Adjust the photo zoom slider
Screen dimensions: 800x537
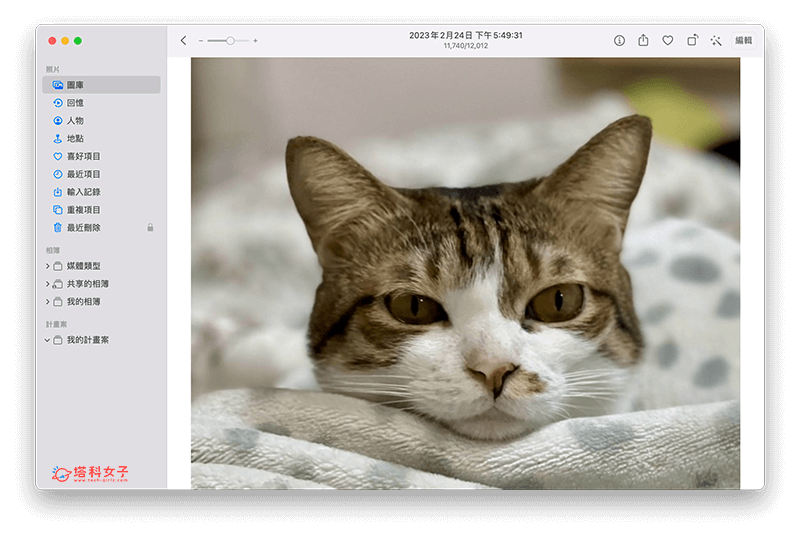[x=229, y=41]
